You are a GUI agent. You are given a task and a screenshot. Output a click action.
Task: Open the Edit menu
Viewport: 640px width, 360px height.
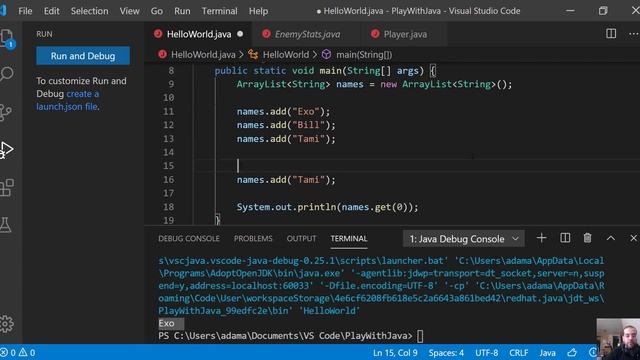51,11
